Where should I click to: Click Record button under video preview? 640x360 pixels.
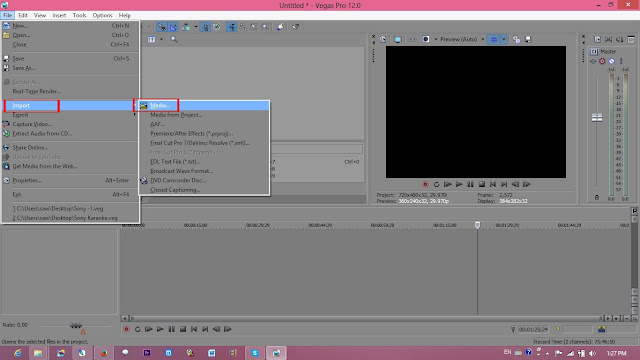tap(425, 184)
